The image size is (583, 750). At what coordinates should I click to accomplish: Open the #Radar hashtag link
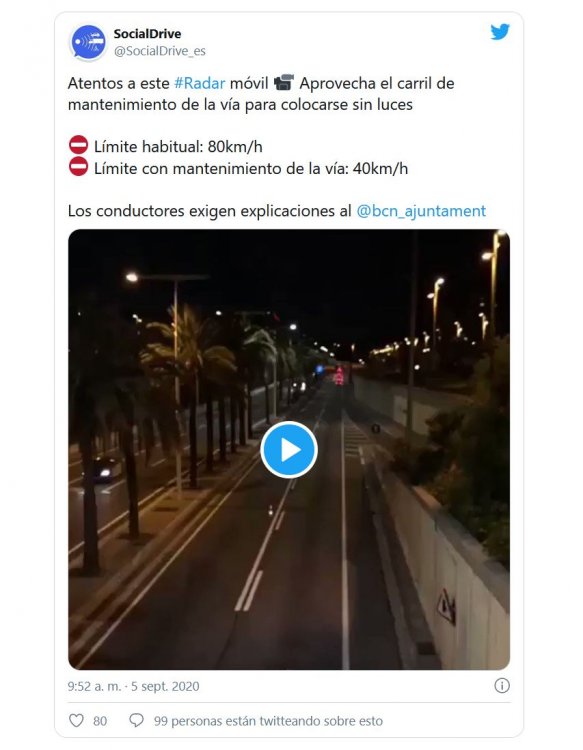pyautogui.click(x=199, y=83)
